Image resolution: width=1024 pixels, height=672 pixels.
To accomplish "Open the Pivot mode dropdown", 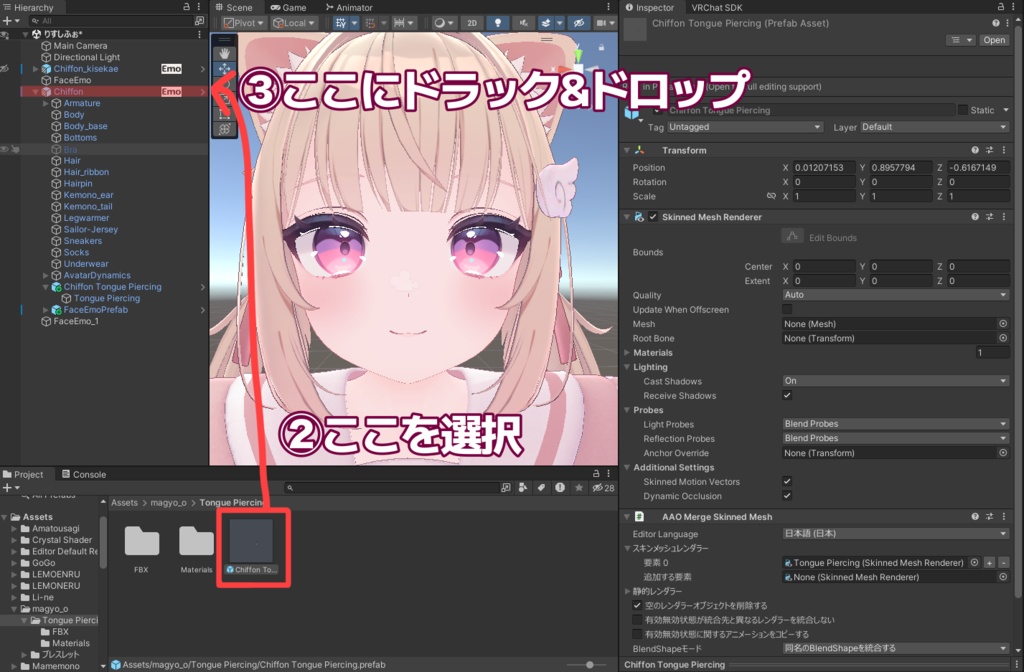I will coord(243,23).
